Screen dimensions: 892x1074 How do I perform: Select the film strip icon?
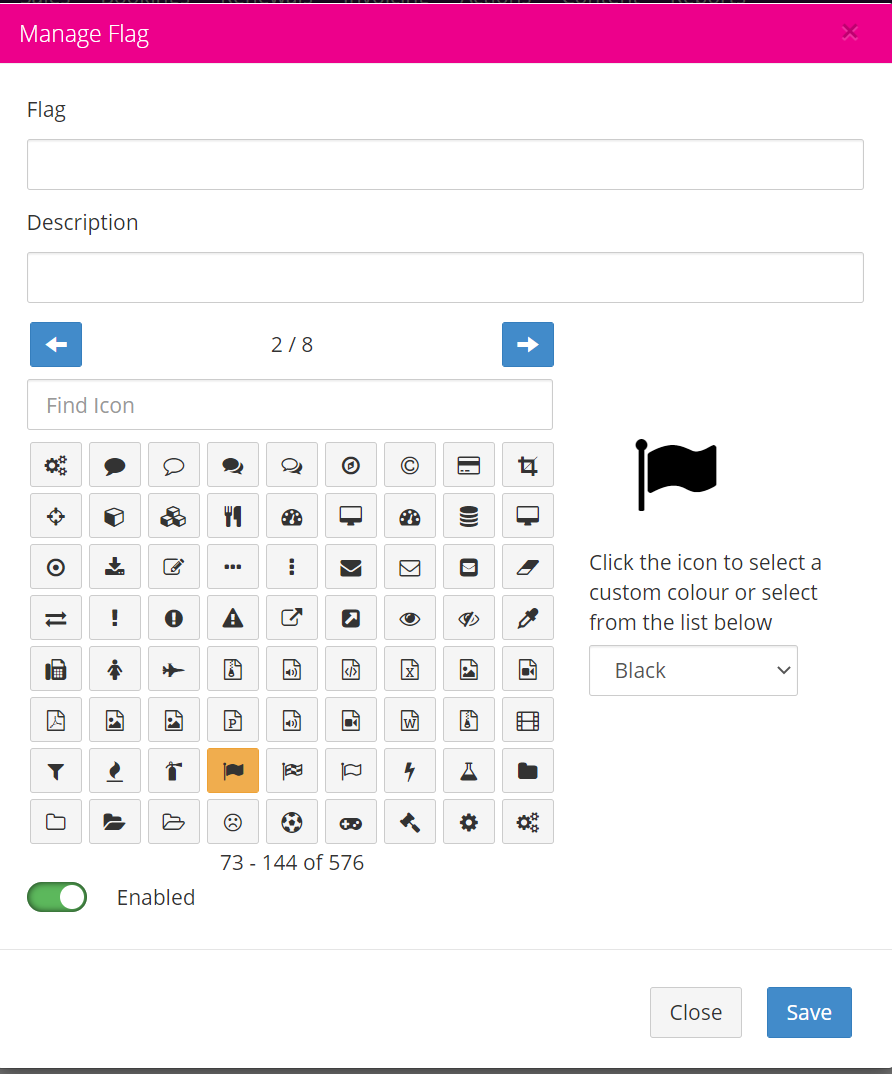(528, 720)
